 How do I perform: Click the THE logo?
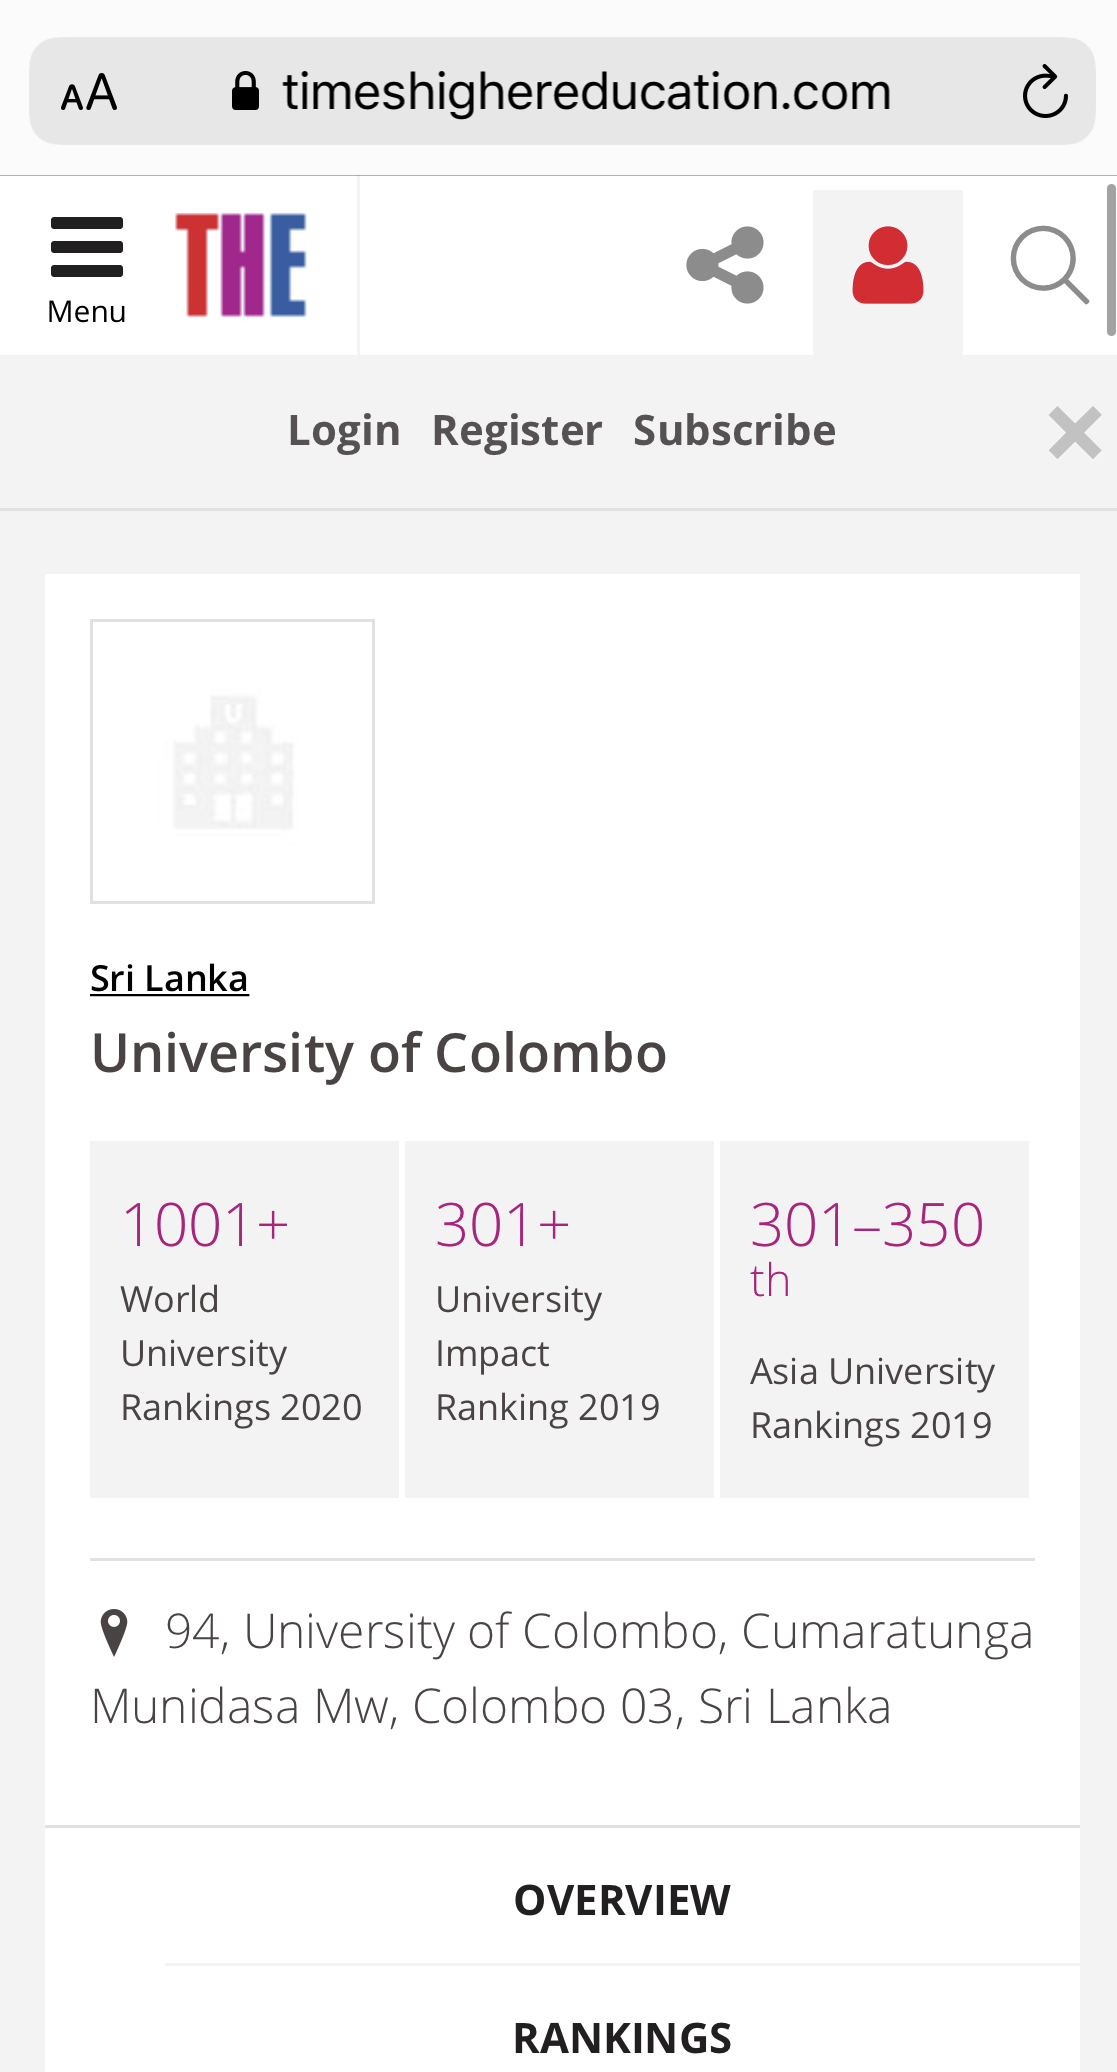click(x=241, y=265)
